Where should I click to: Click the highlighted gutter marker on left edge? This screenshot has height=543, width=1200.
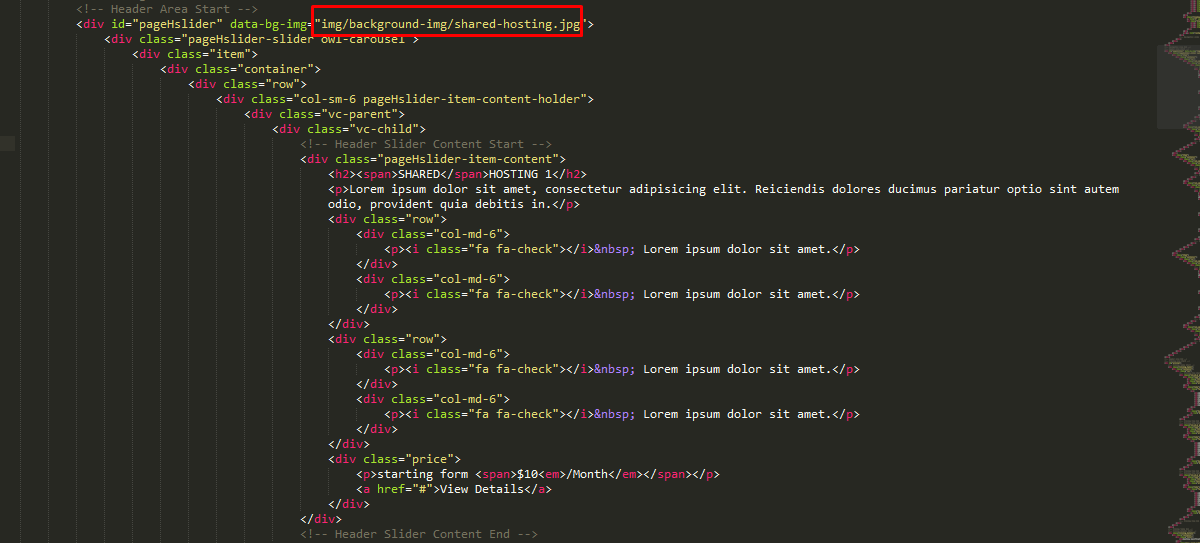tap(8, 144)
